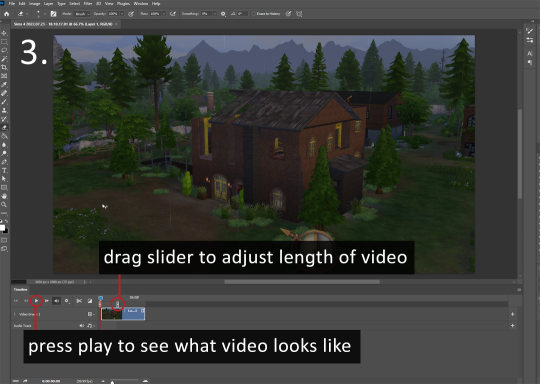Switch foreground and background colors

click(6, 221)
